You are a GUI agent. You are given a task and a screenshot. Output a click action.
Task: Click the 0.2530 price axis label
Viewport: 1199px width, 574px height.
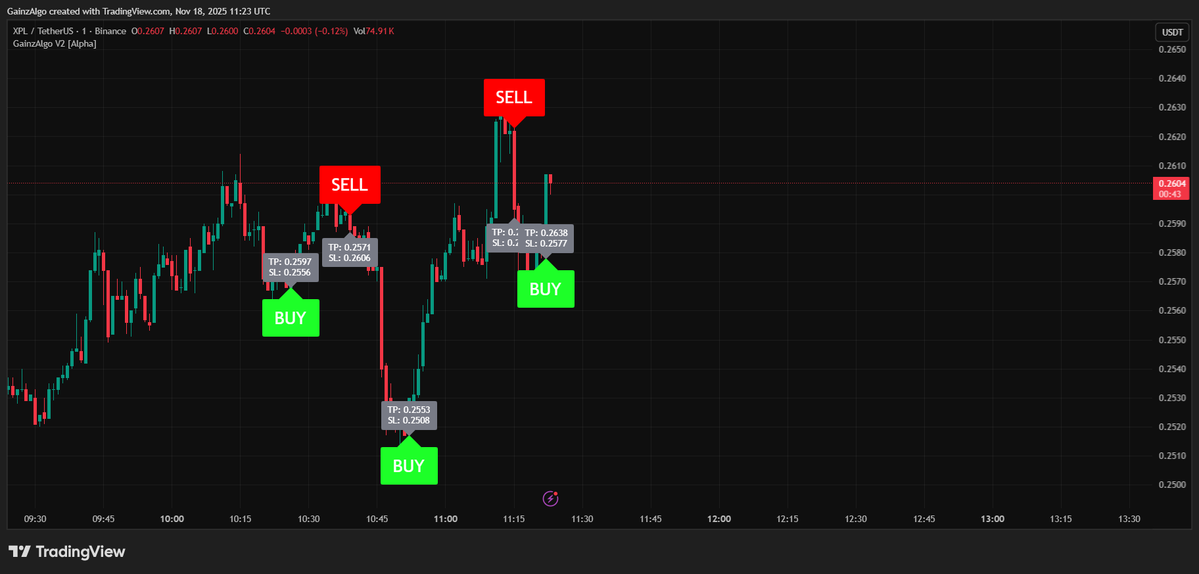(x=1171, y=398)
